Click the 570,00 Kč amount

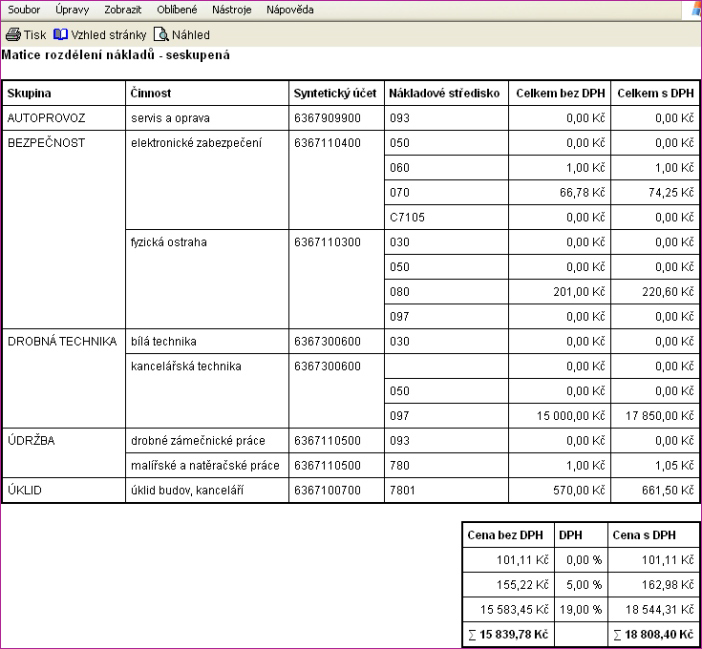point(579,491)
